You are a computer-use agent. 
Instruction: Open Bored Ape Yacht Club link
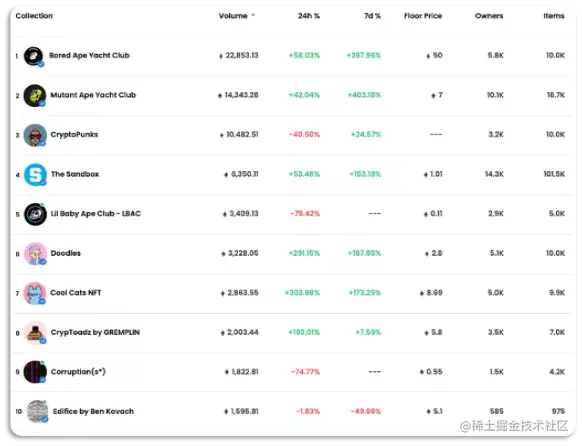89,55
